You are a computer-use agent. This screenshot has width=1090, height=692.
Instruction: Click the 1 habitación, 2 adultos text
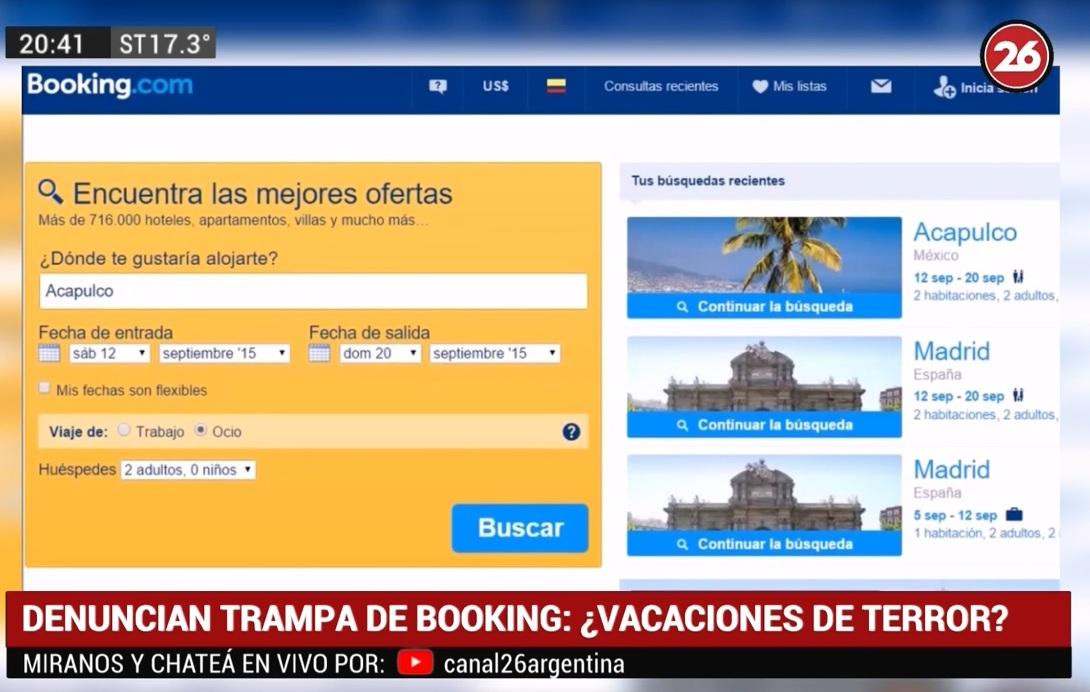(x=984, y=533)
